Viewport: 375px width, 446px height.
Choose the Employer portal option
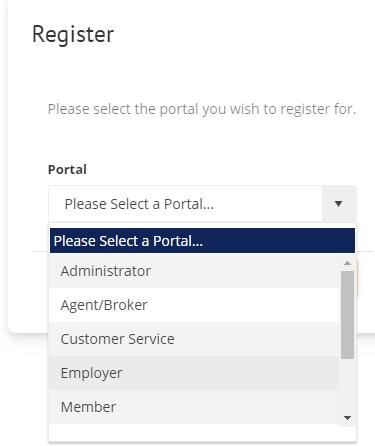[194, 373]
